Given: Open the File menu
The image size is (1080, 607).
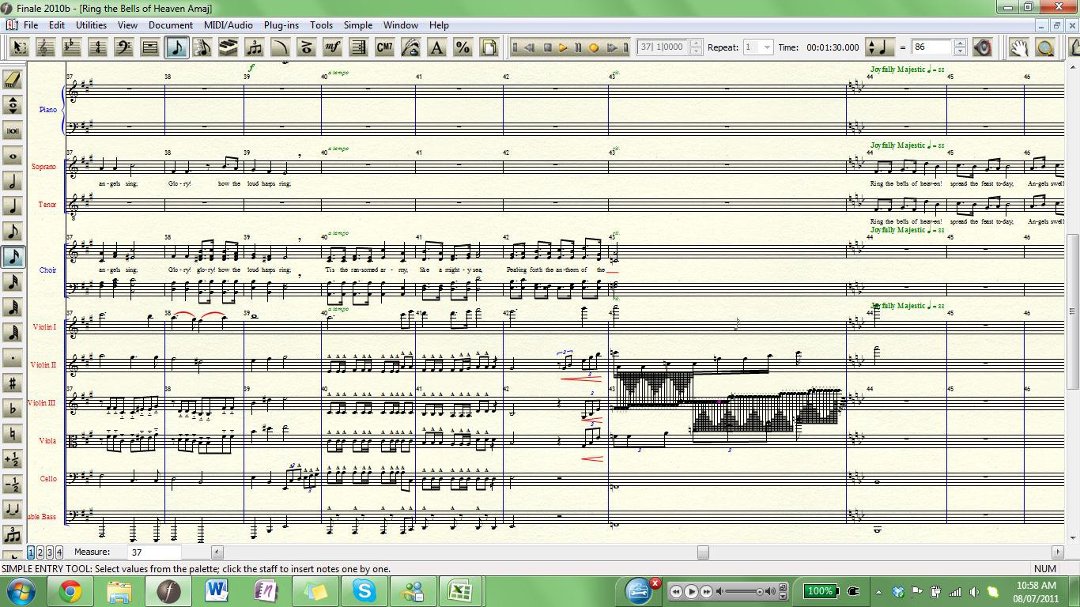Looking at the screenshot, I should [31, 25].
